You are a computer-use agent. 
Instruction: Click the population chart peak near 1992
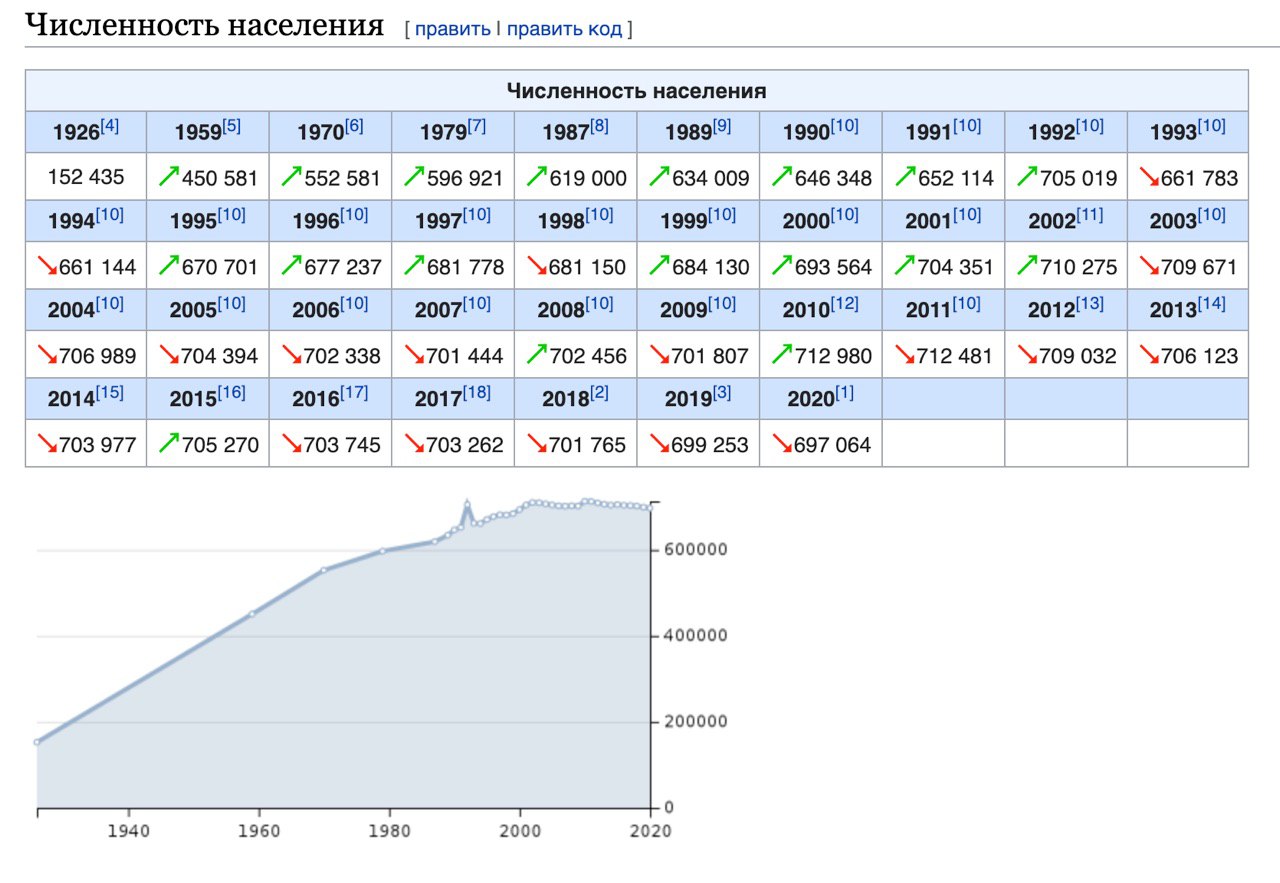tap(467, 503)
